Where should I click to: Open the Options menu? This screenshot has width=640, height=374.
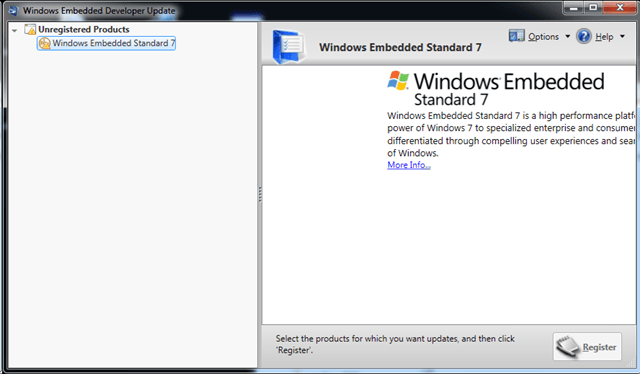pos(543,37)
